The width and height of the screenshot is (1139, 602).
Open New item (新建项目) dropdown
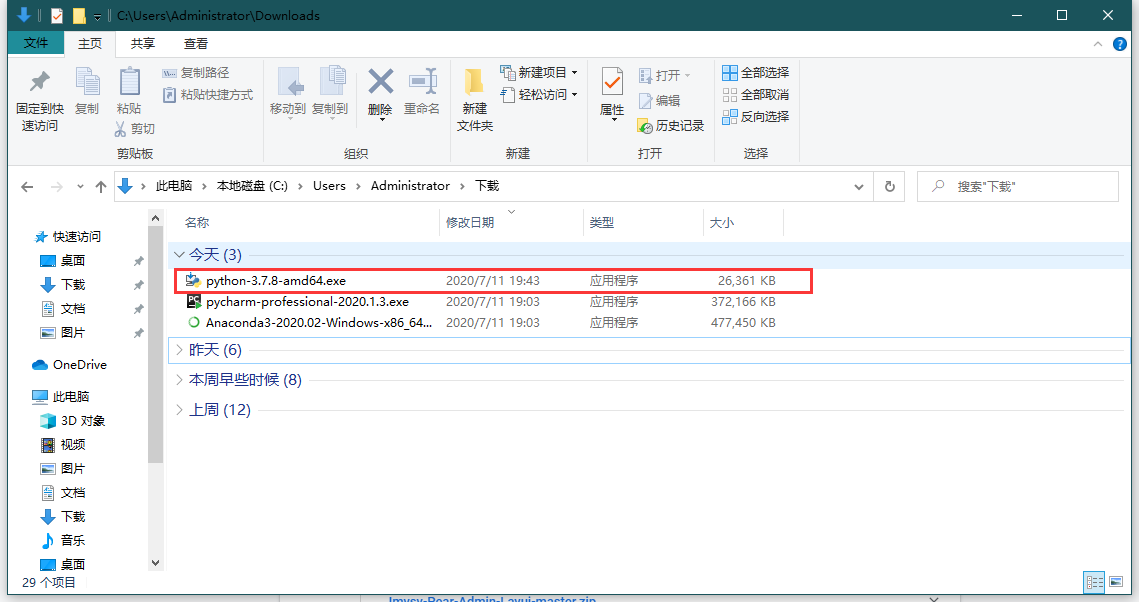(539, 73)
